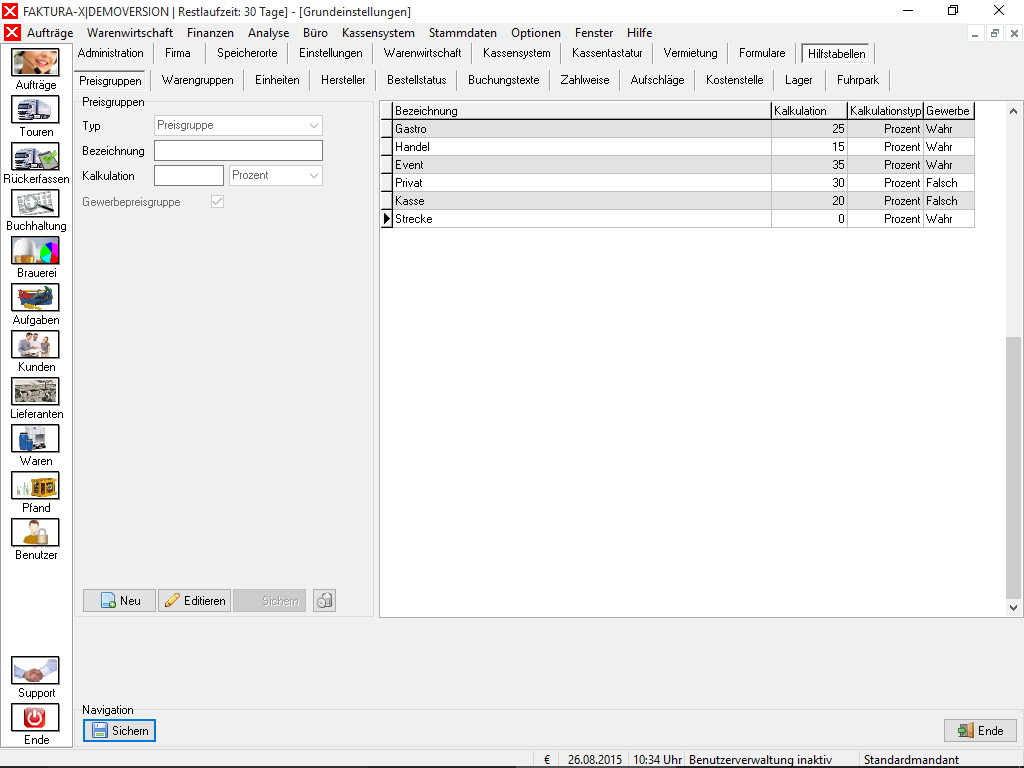Switch to the Hersteller sub-tab
Screen dimensions: 1024x768
click(343, 80)
